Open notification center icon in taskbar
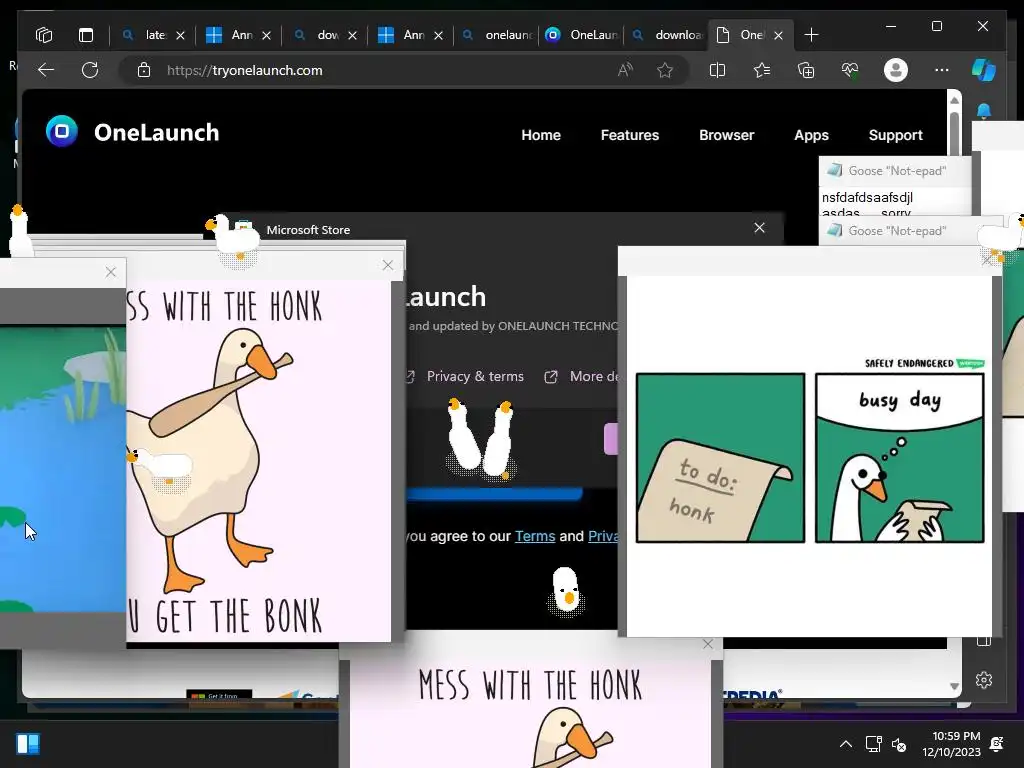The image size is (1024, 768). 997,744
